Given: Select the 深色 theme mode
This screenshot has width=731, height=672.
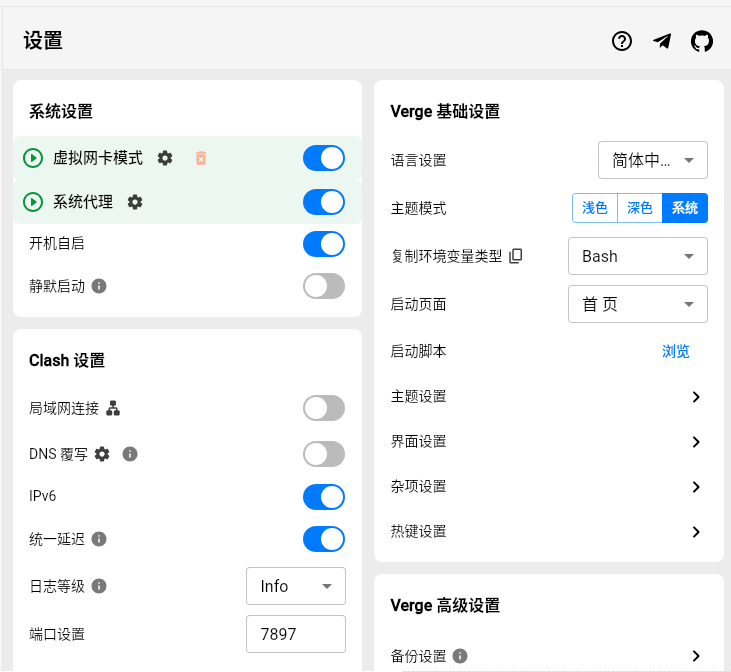Looking at the screenshot, I should click(640, 208).
